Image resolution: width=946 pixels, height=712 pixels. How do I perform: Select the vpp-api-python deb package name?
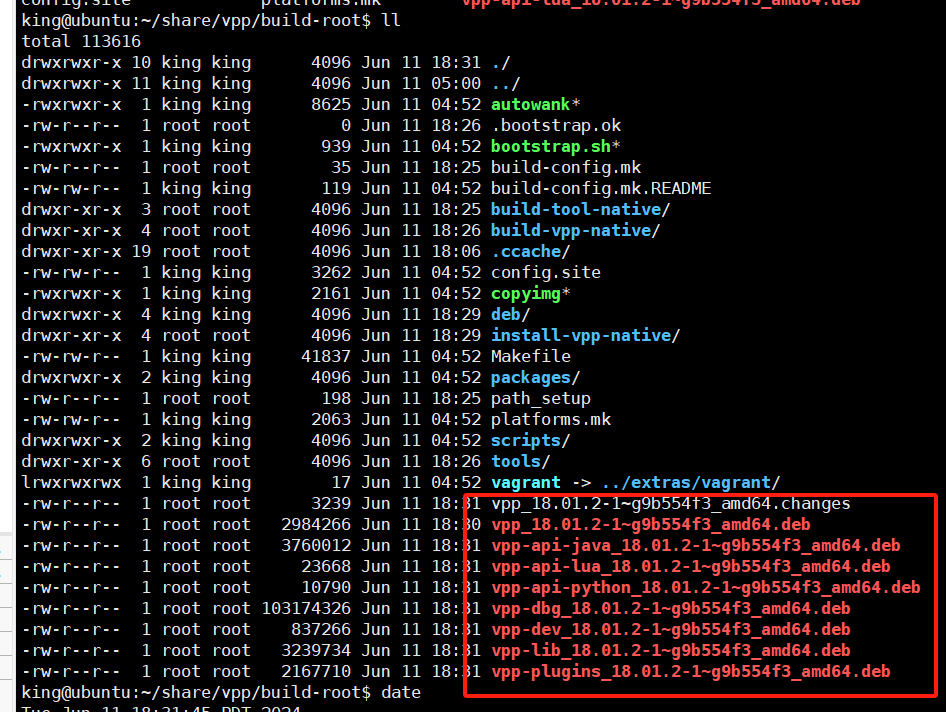[706, 588]
